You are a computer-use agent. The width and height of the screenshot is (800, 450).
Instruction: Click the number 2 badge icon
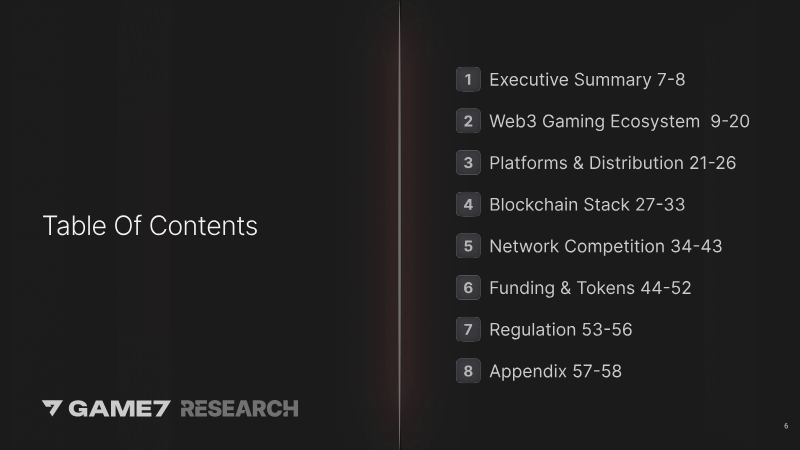(x=468, y=122)
